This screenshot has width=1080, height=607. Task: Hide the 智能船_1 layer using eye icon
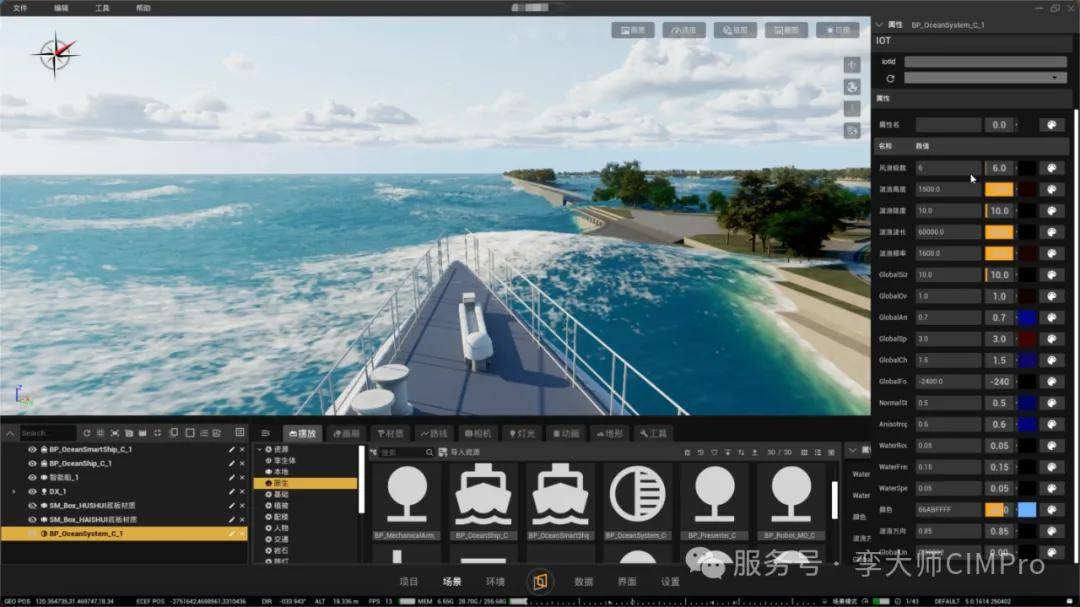[x=32, y=478]
